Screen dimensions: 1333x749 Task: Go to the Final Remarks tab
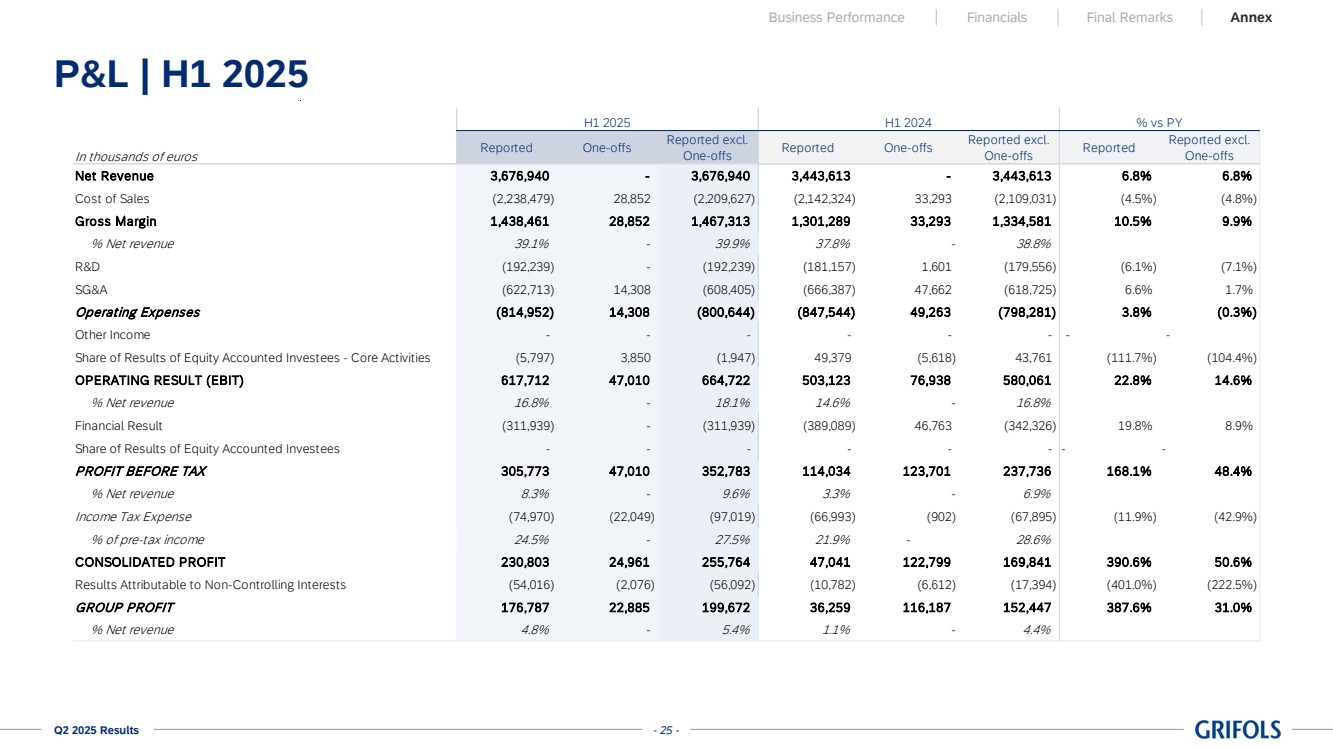(x=1129, y=17)
